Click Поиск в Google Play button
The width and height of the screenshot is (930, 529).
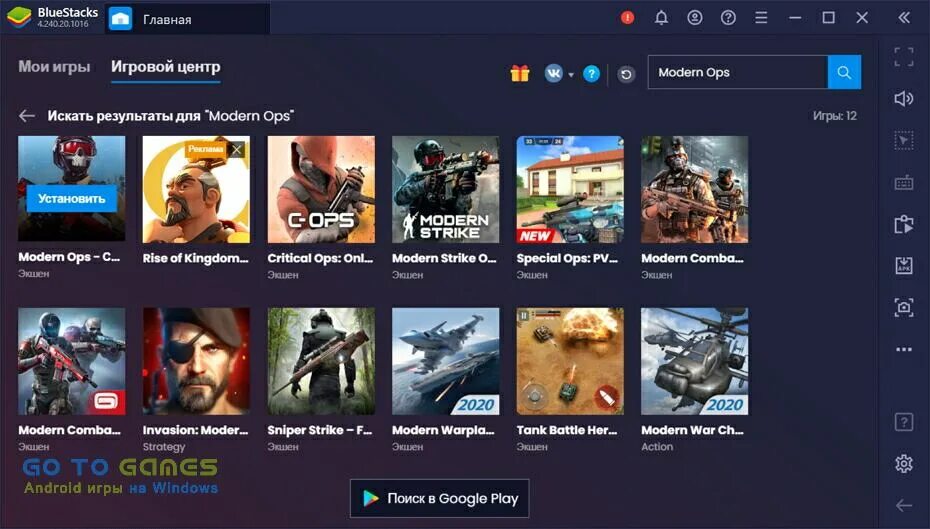pos(439,499)
